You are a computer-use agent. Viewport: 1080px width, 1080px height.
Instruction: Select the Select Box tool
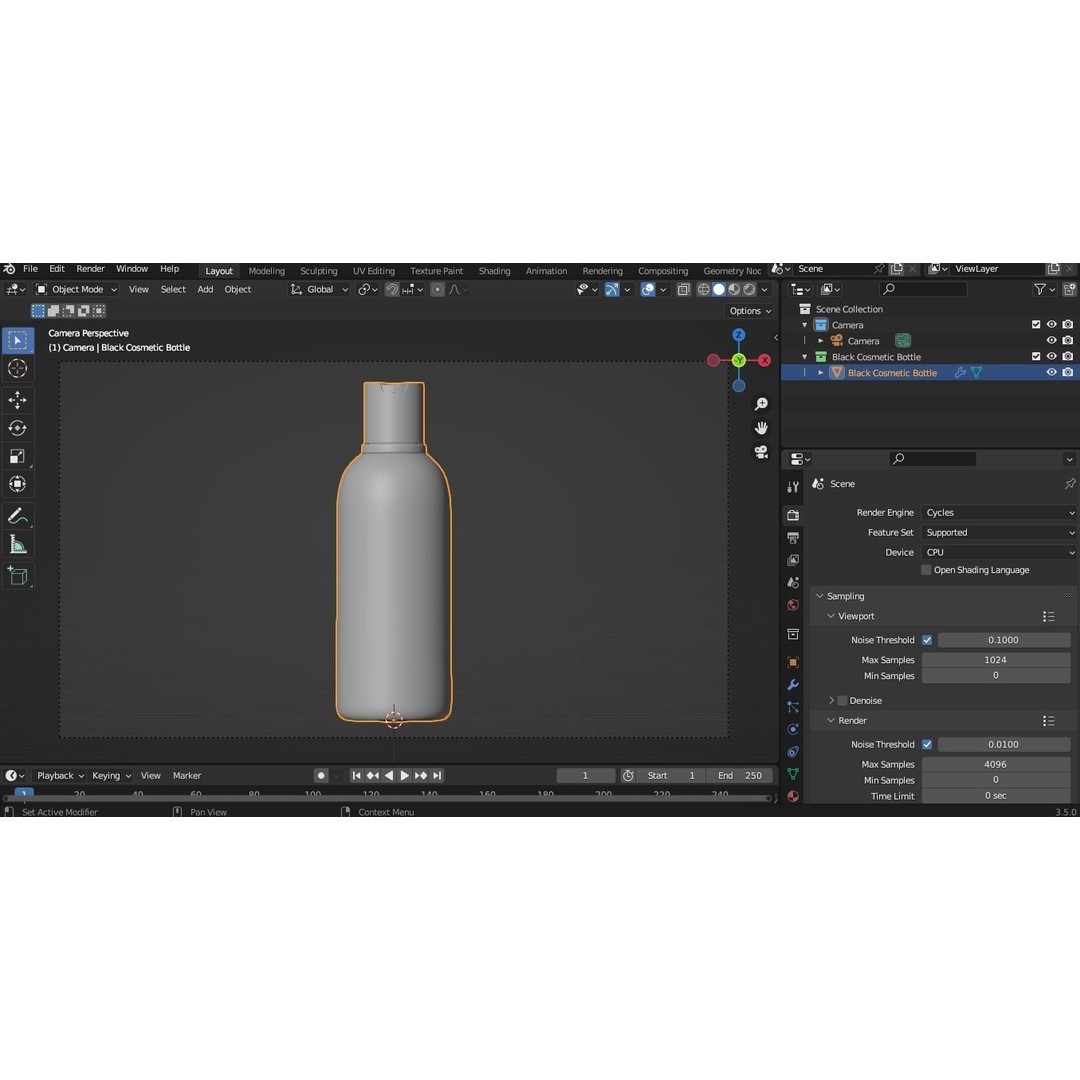click(x=18, y=340)
